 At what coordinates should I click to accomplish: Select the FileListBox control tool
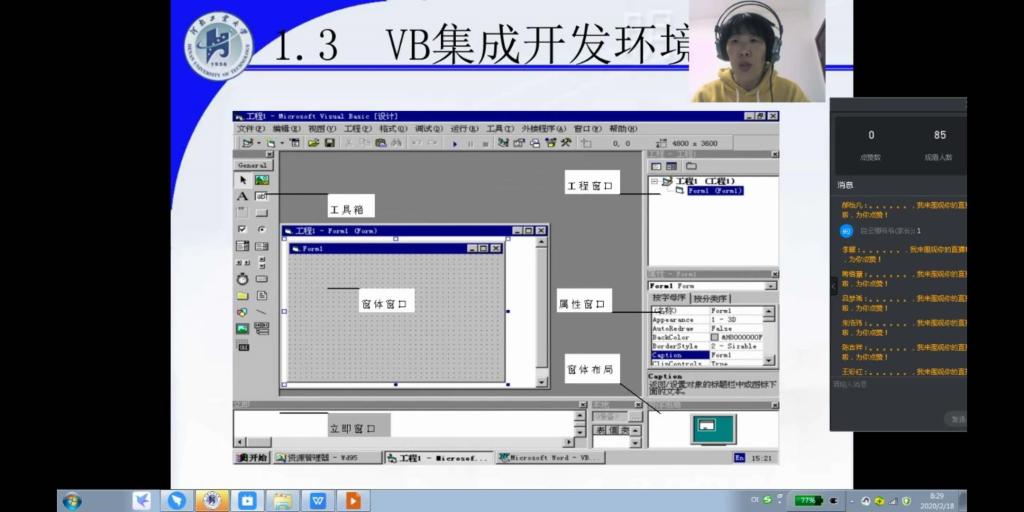[262, 295]
